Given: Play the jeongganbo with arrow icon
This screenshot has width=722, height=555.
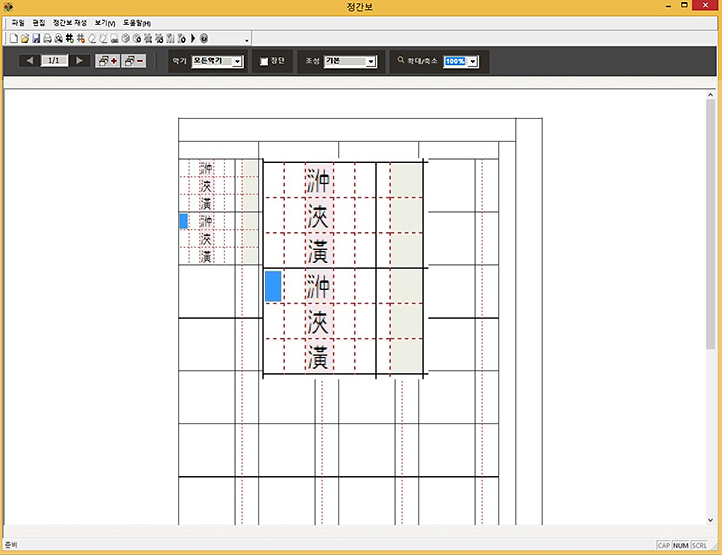Looking at the screenshot, I should click(x=193, y=38).
